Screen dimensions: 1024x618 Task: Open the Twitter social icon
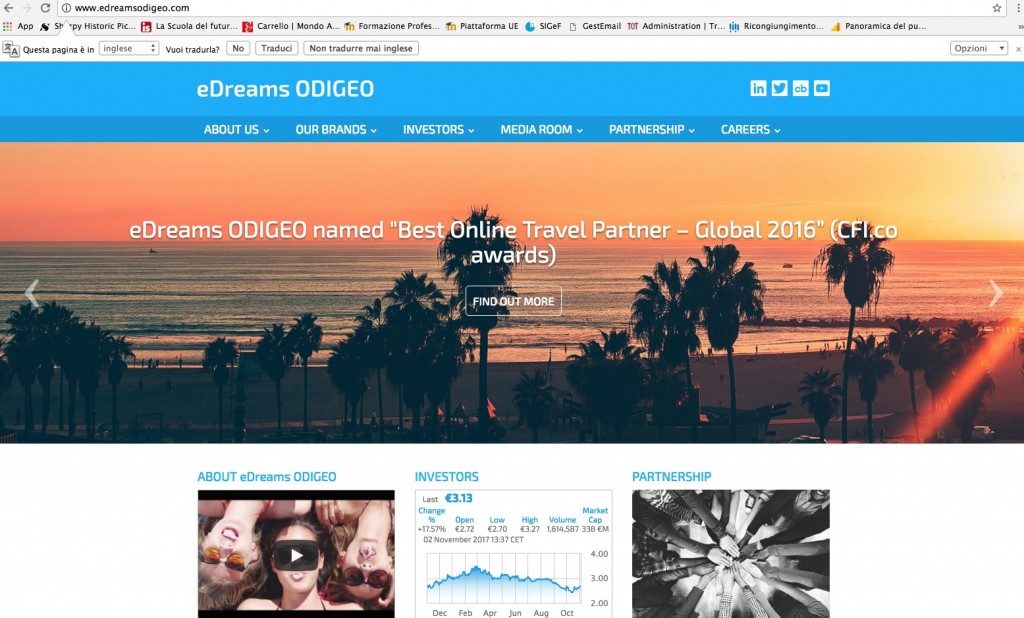(780, 88)
